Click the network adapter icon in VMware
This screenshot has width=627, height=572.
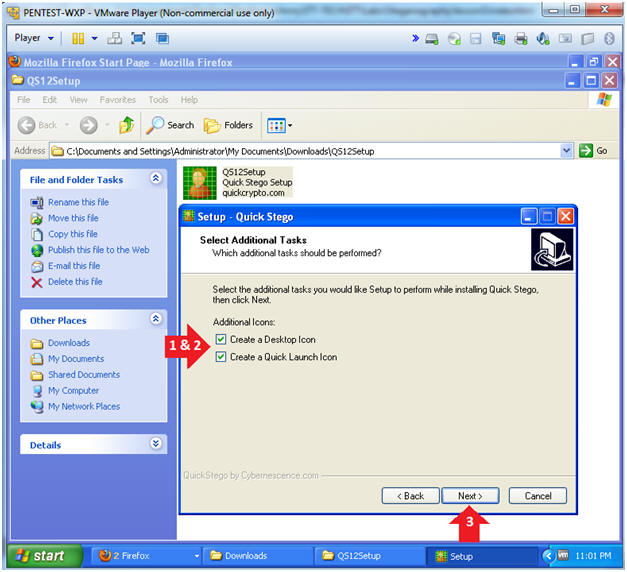point(498,39)
